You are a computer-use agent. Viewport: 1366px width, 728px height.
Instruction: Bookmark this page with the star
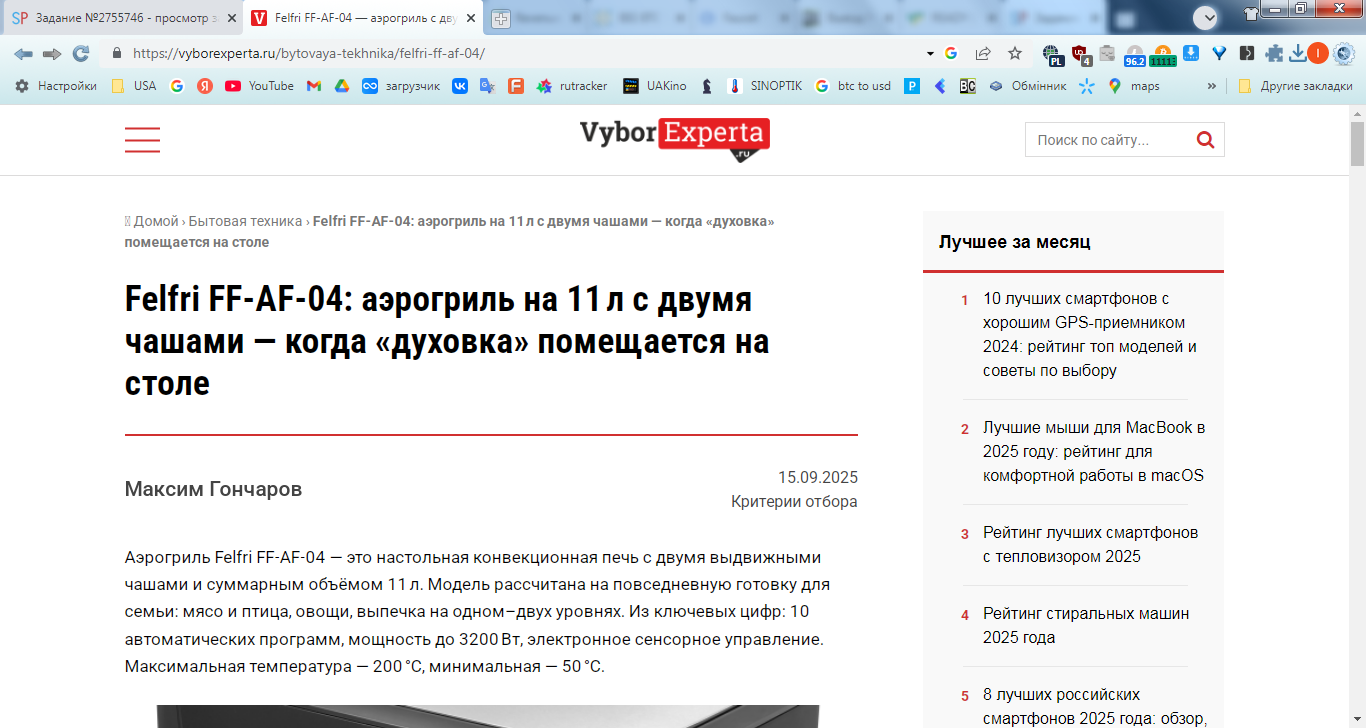point(1015,53)
